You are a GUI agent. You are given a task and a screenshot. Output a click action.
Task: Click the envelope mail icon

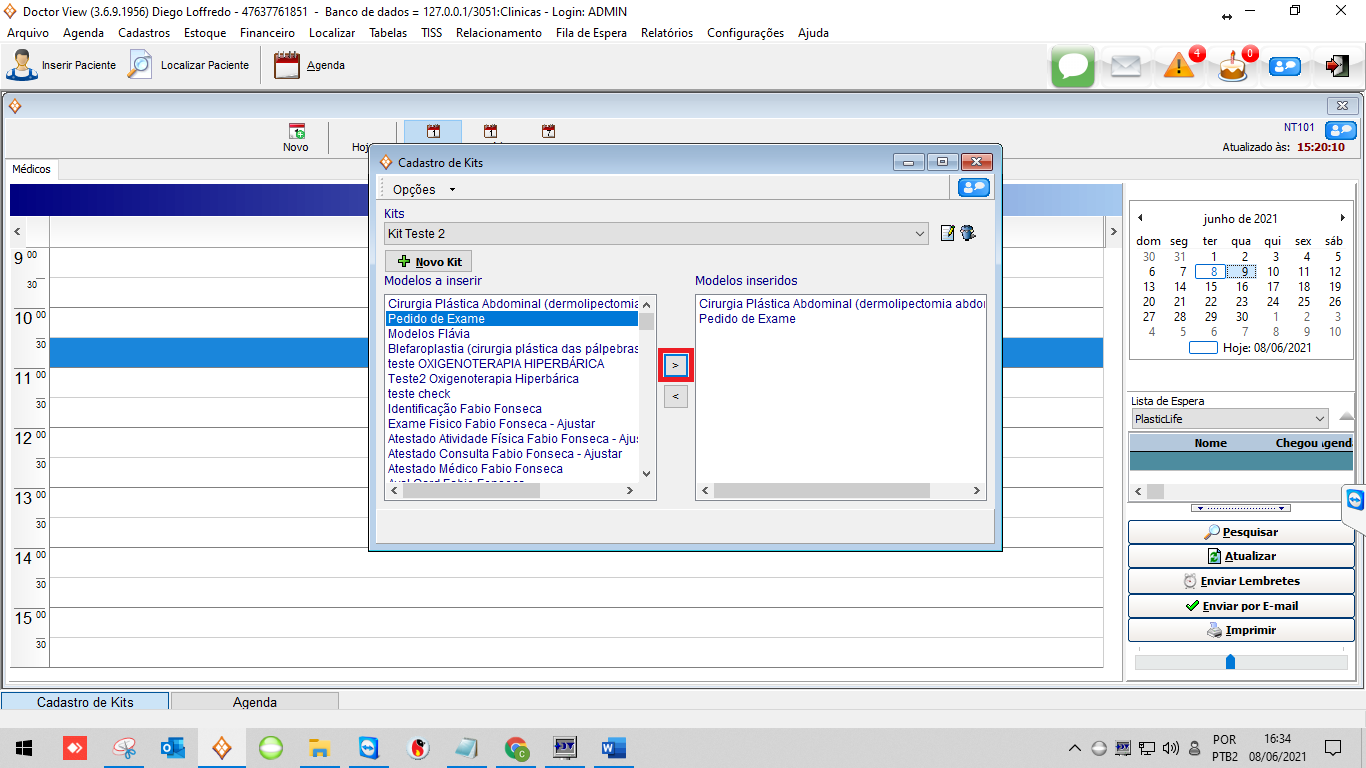pyautogui.click(x=1126, y=67)
